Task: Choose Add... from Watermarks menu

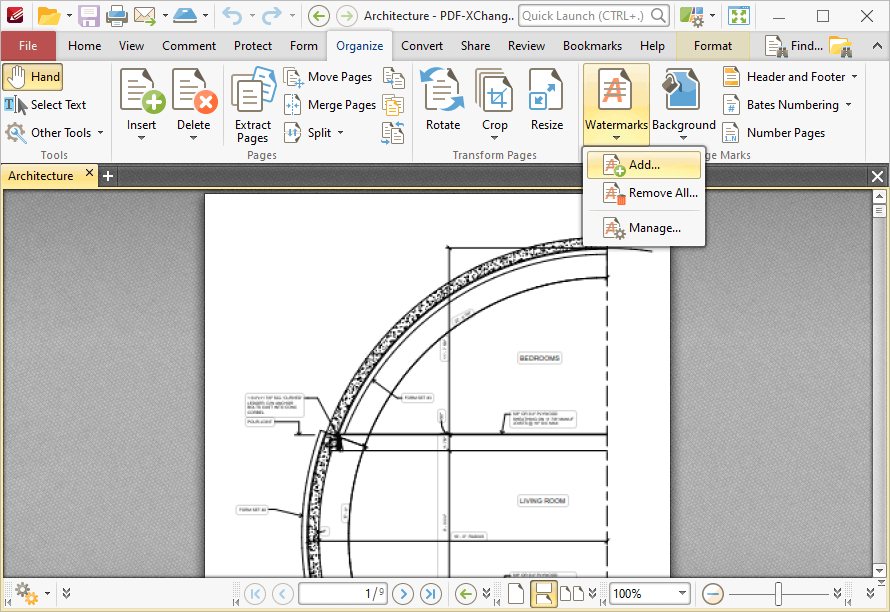Action: (643, 165)
